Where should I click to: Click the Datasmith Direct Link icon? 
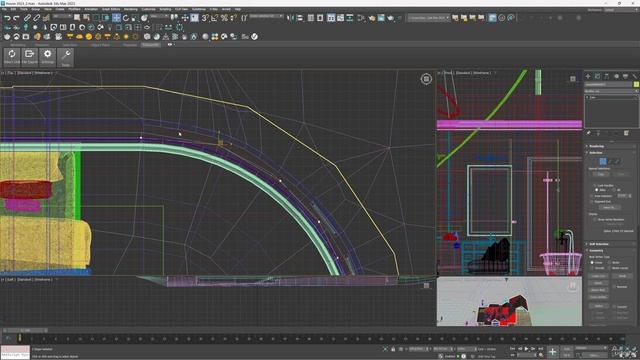[x=12, y=57]
